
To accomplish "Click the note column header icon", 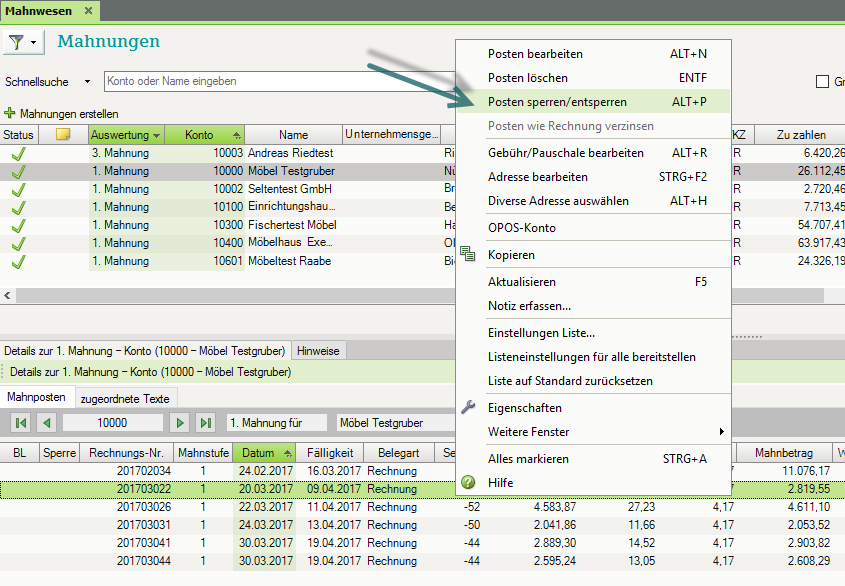I will click(x=62, y=135).
